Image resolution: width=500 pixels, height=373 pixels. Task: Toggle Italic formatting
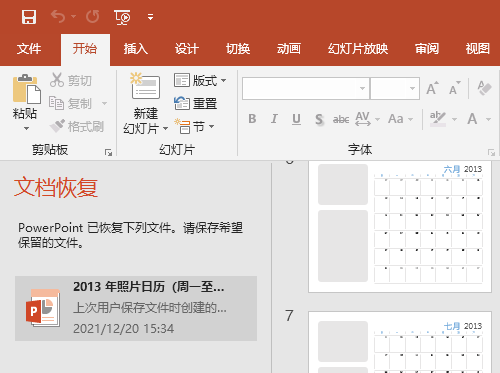click(274, 119)
